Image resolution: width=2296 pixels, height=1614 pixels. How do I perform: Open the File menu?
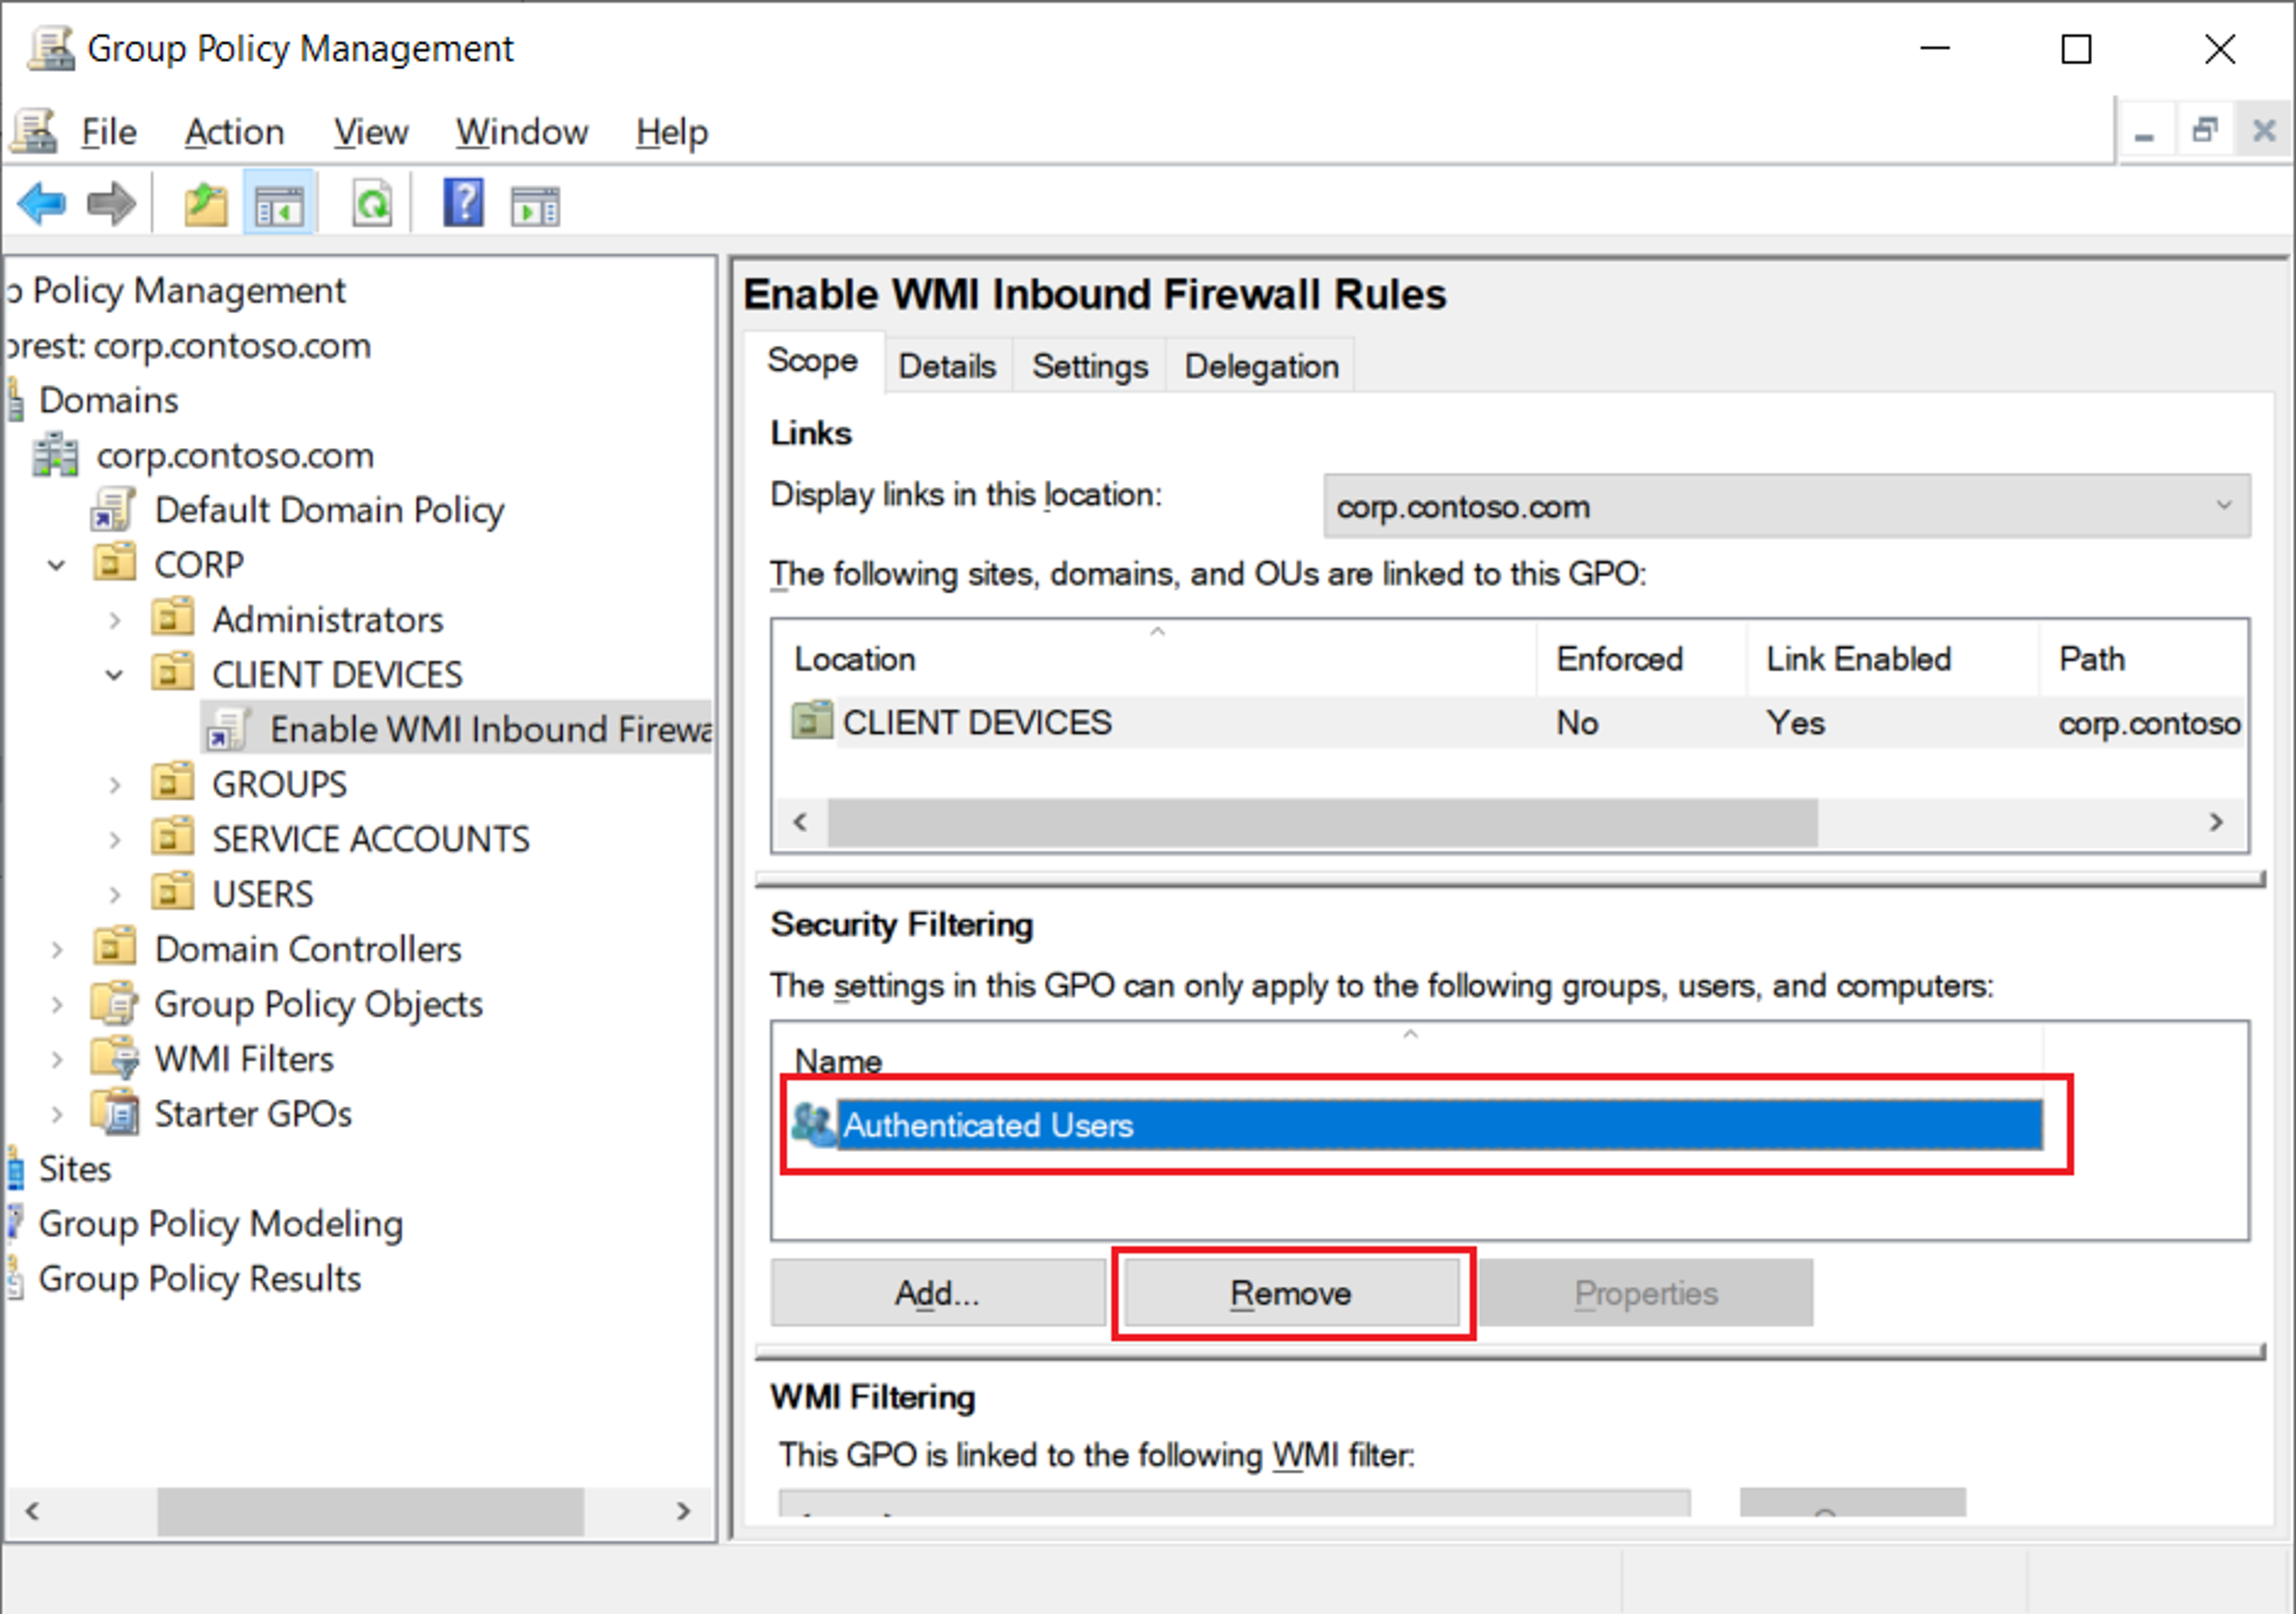109,132
